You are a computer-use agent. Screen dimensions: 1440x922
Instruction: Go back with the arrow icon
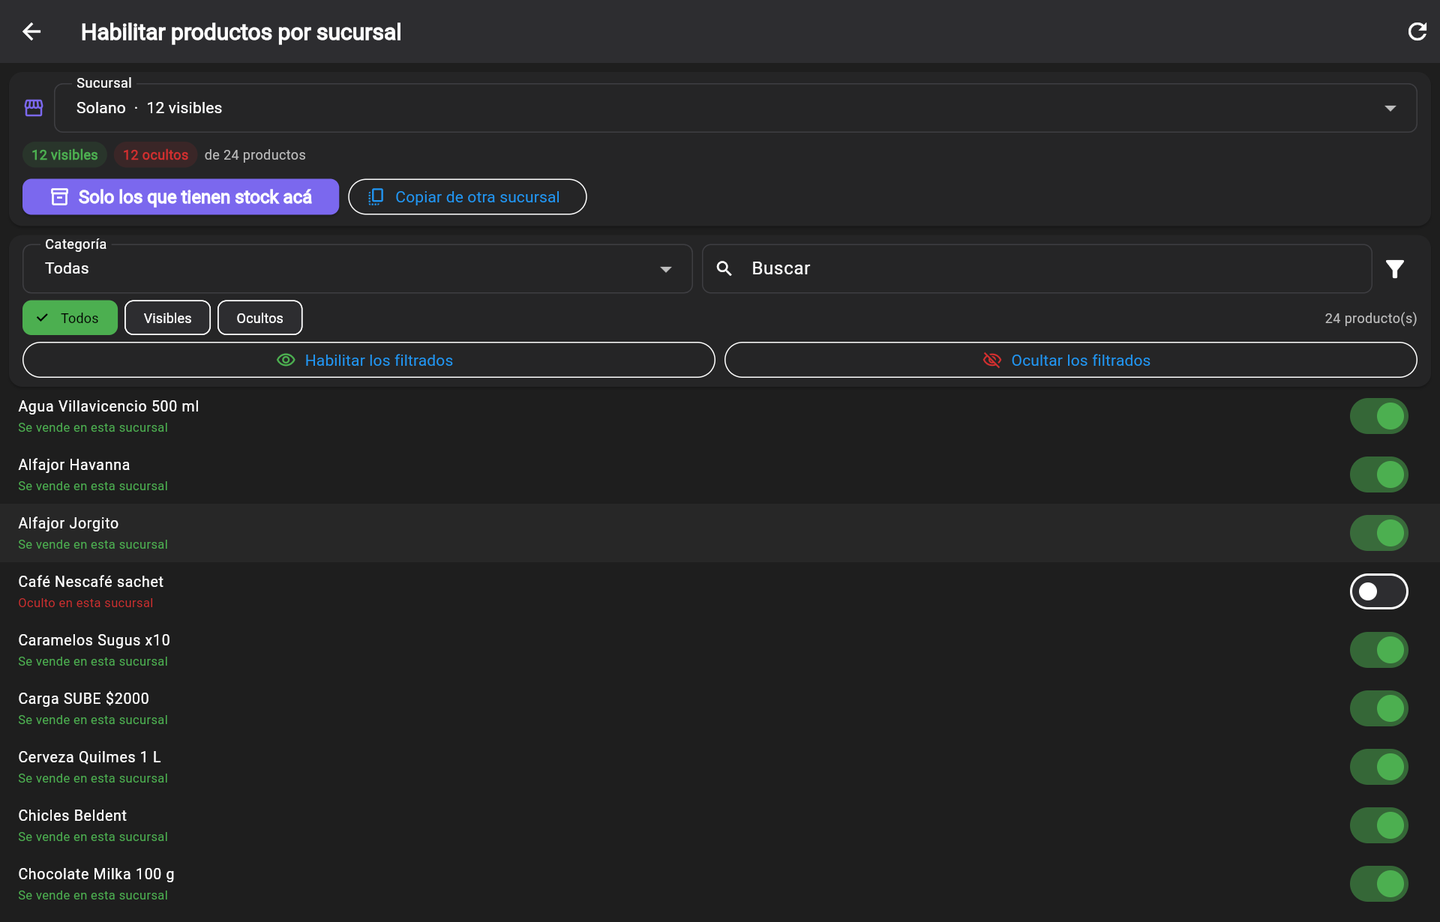32,32
